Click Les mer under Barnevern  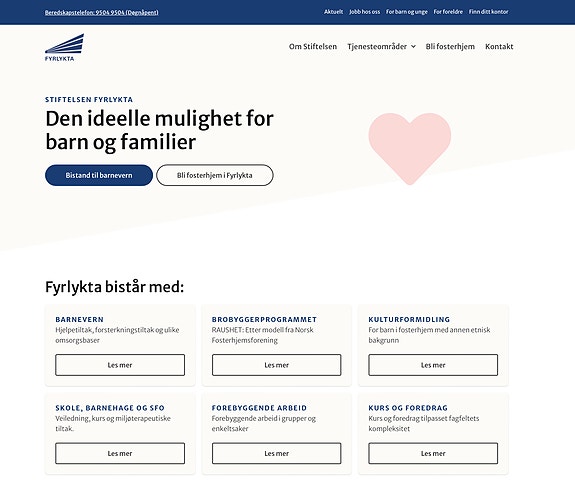120,365
